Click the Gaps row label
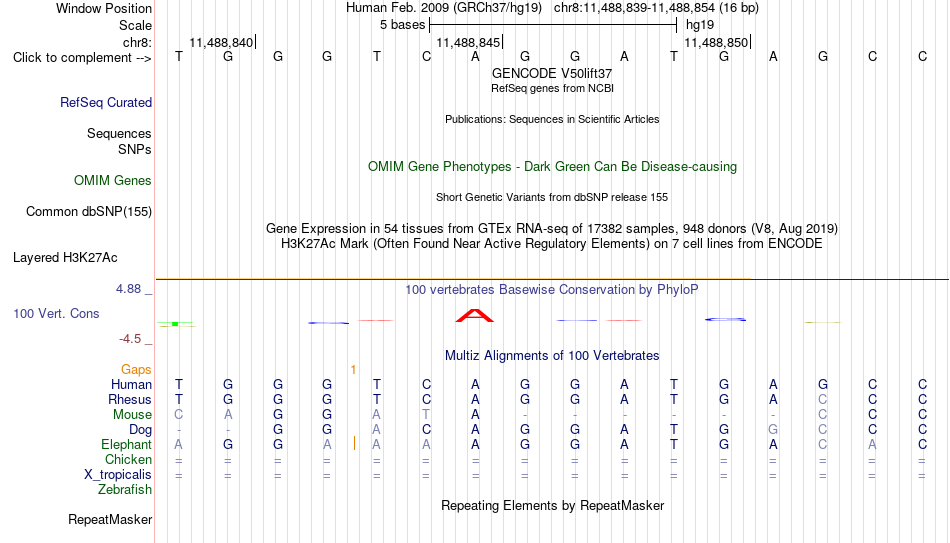This screenshot has width=950, height=543. pos(136,370)
